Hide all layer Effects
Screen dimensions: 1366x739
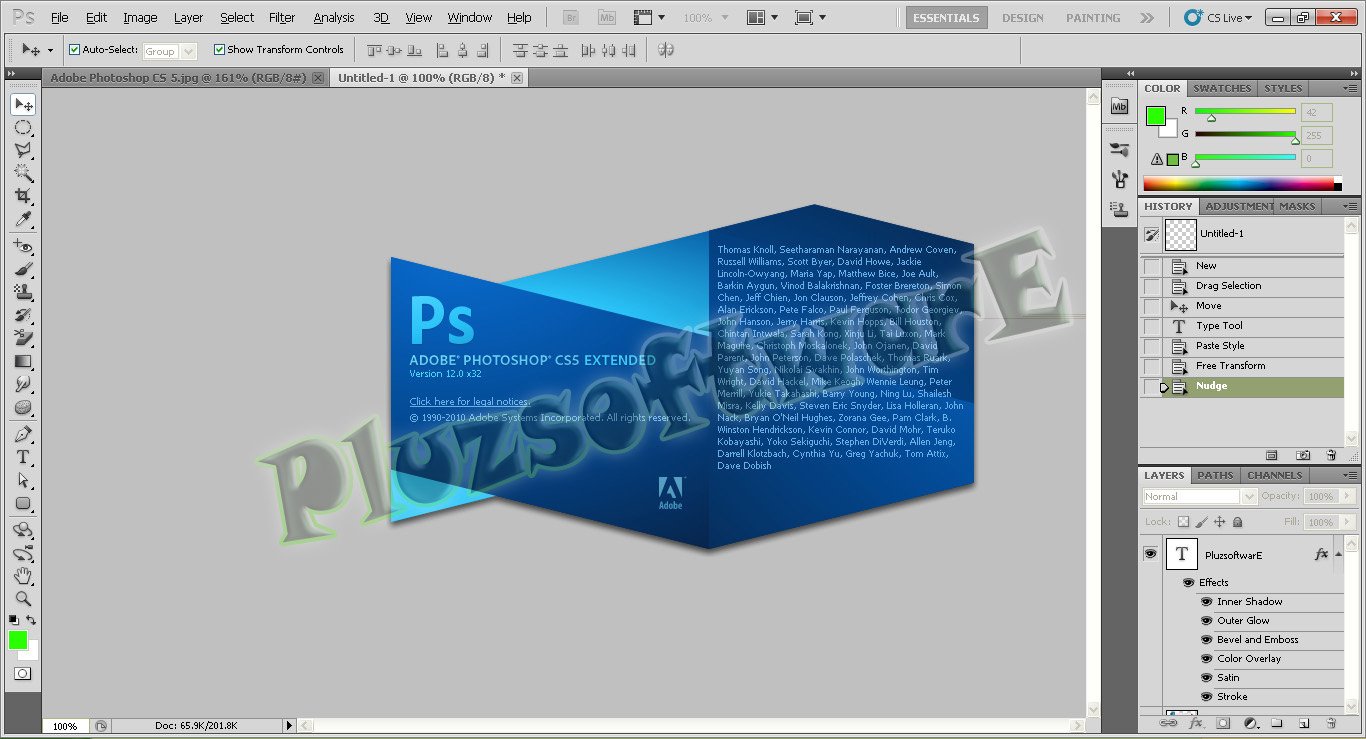pos(1188,582)
